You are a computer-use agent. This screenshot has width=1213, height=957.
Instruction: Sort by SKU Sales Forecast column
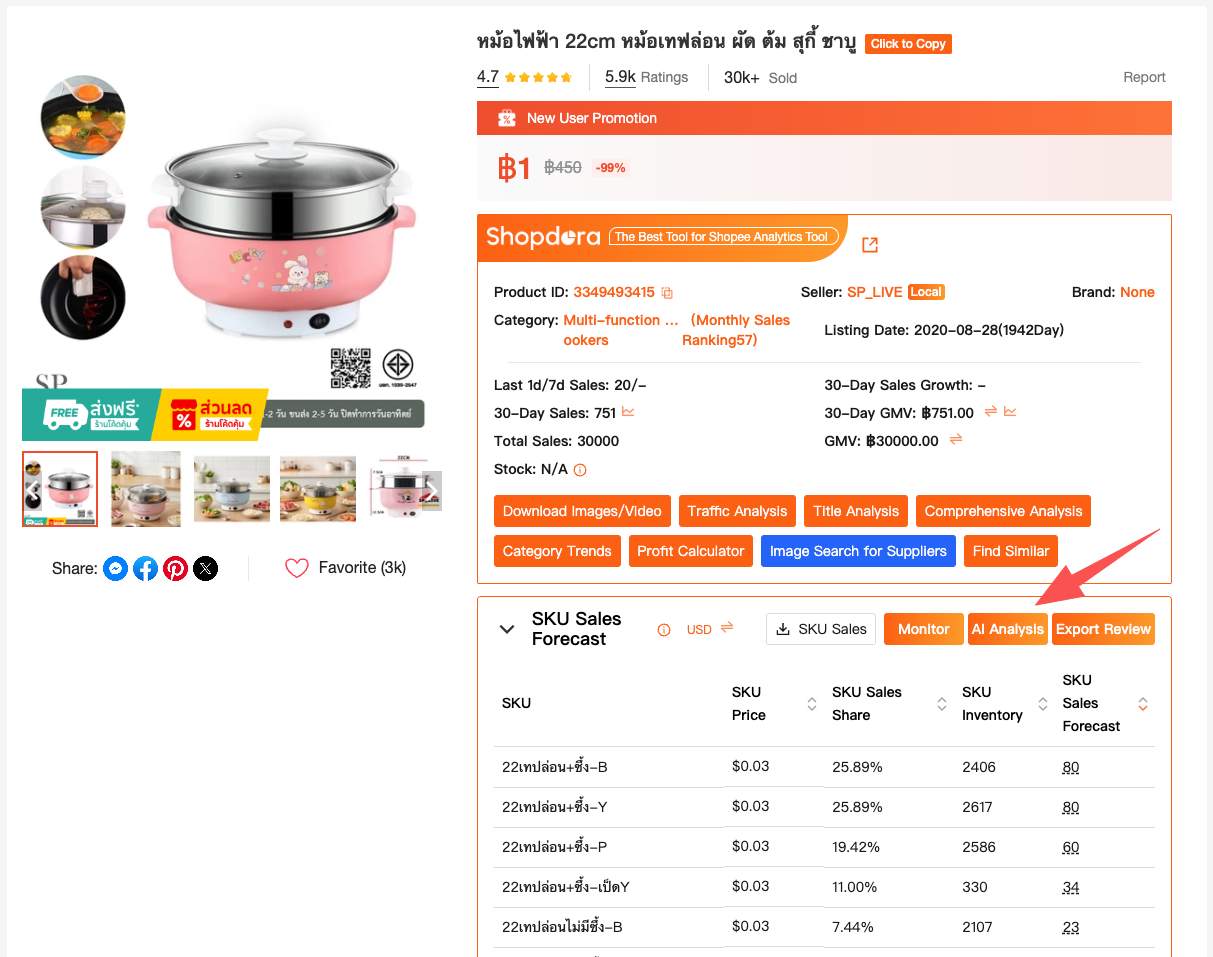point(1143,704)
